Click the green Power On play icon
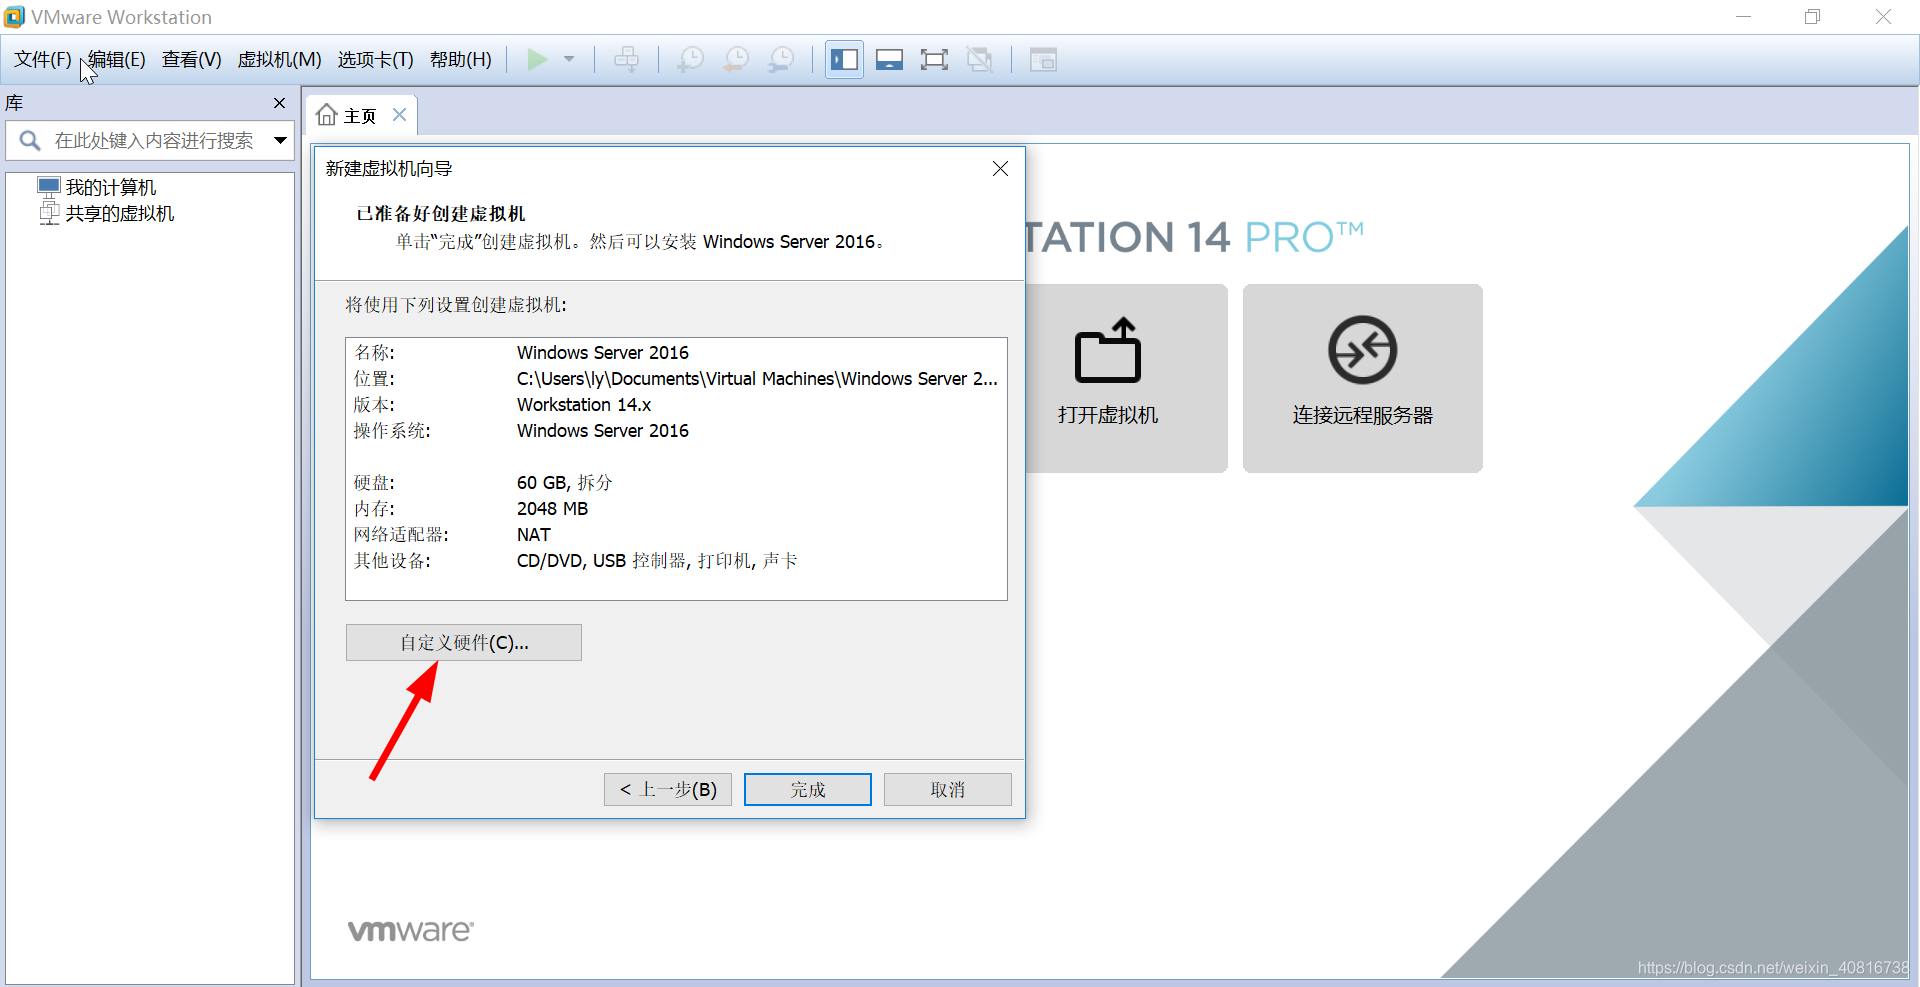The image size is (1920, 987). coord(537,60)
